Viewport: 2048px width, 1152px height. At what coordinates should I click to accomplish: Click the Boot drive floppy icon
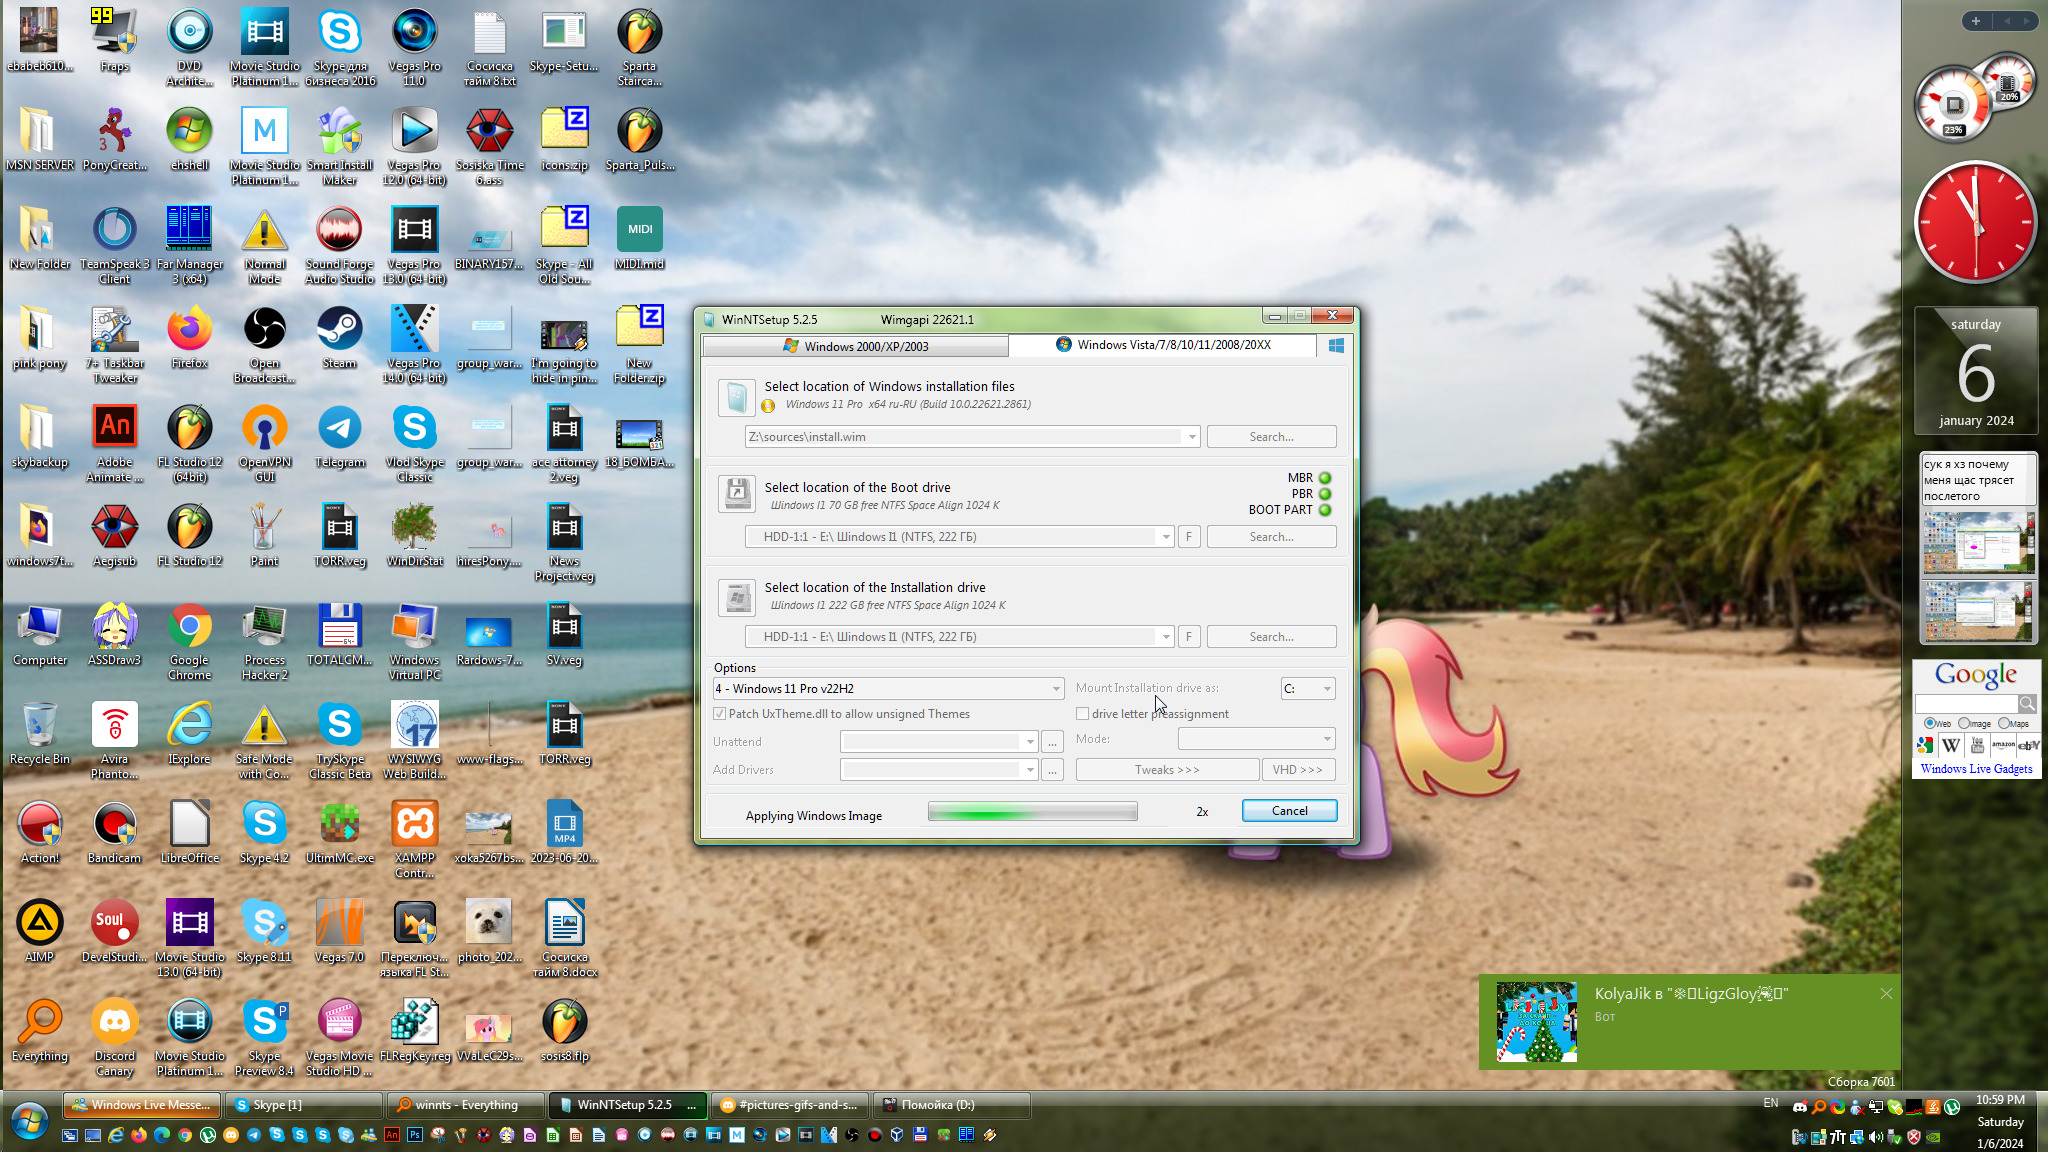737,494
